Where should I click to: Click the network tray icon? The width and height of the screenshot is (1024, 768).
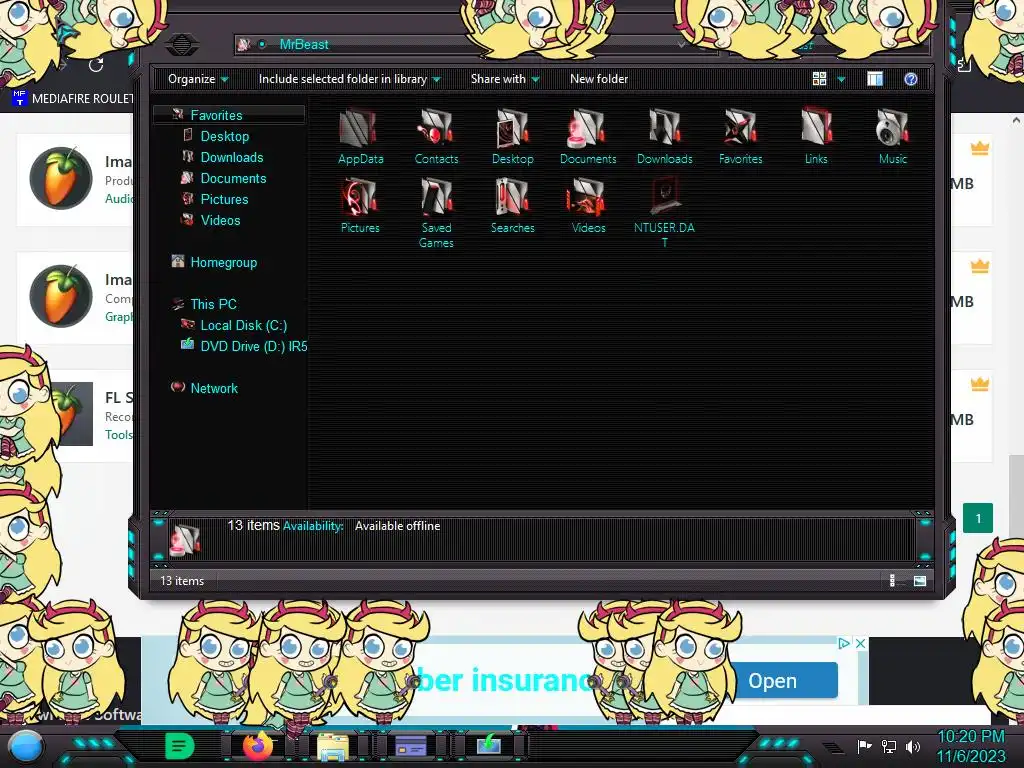pos(889,746)
